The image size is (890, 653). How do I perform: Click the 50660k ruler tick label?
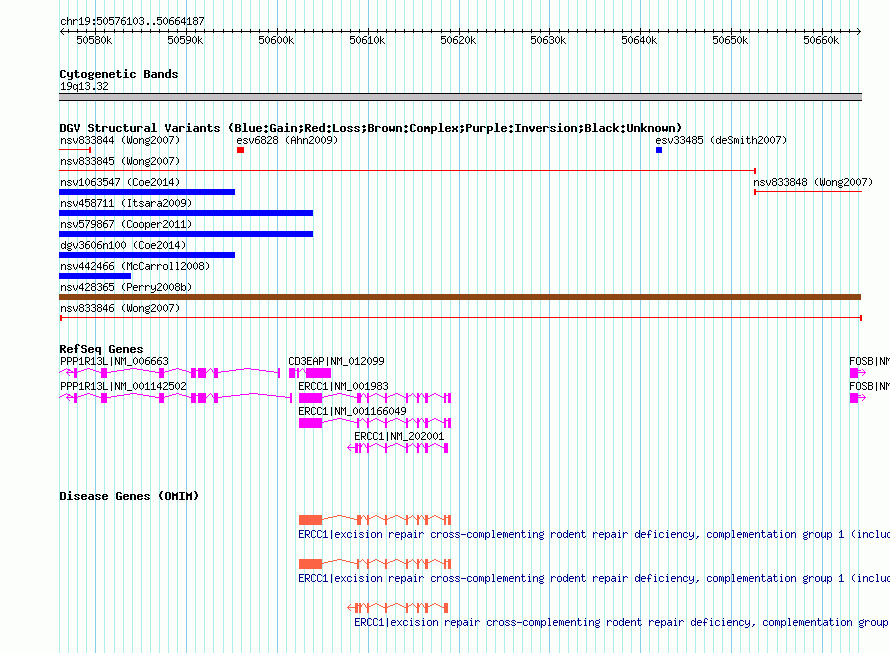tap(821, 40)
